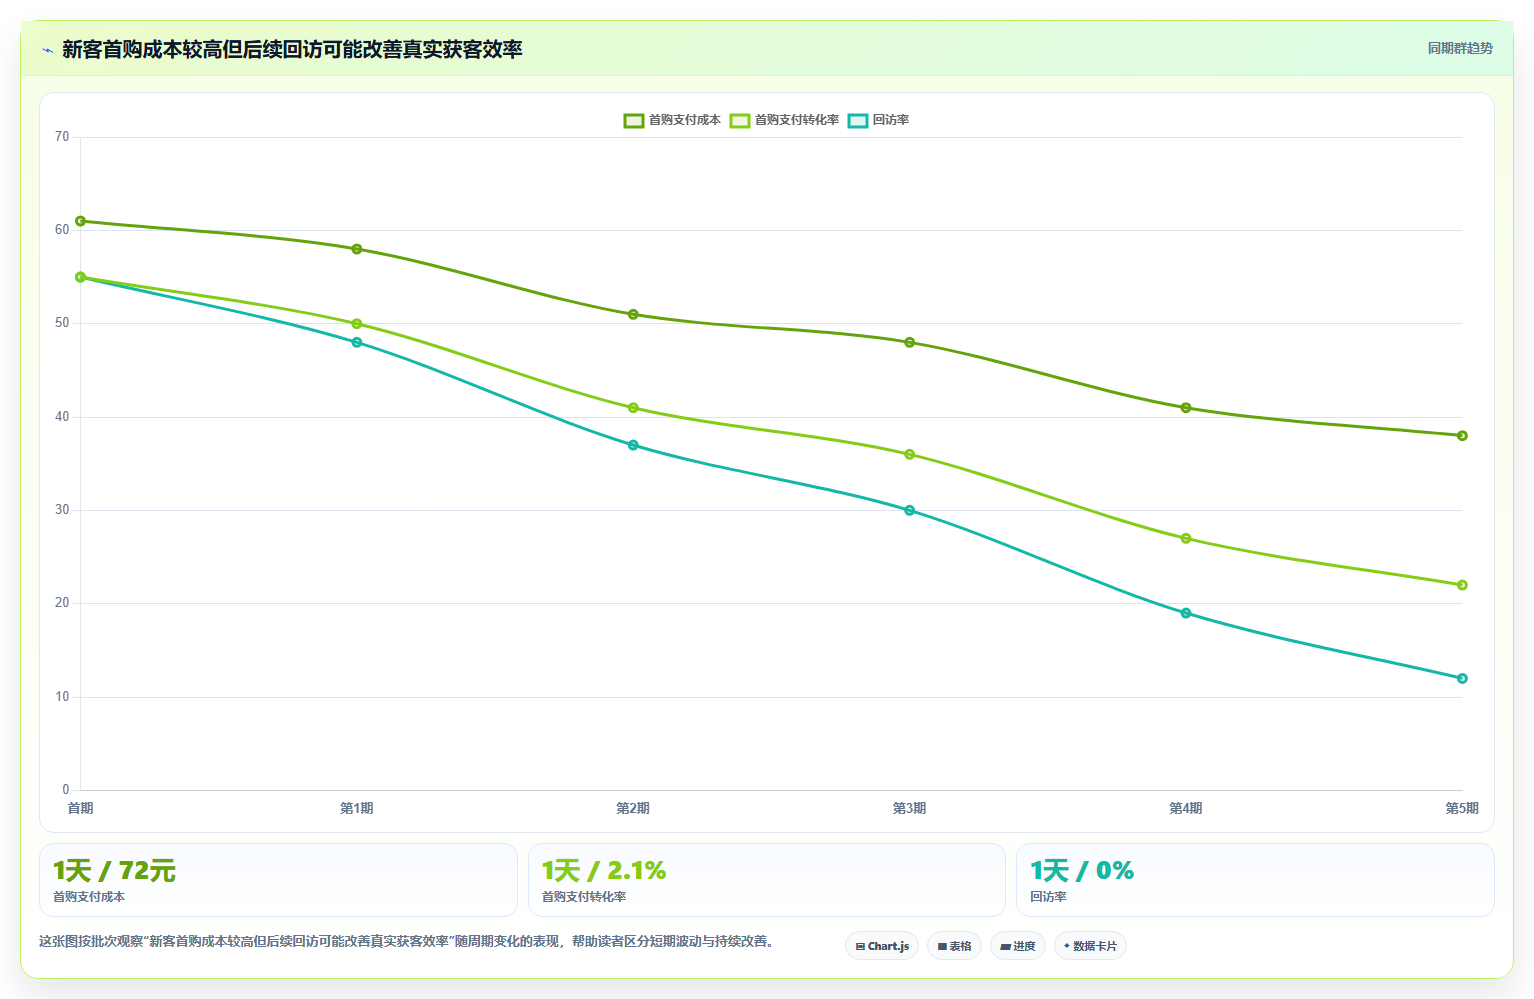The image size is (1534, 999).
Task: Open the 1天 / 72元 首购支付成本 card
Action: pos(278,880)
